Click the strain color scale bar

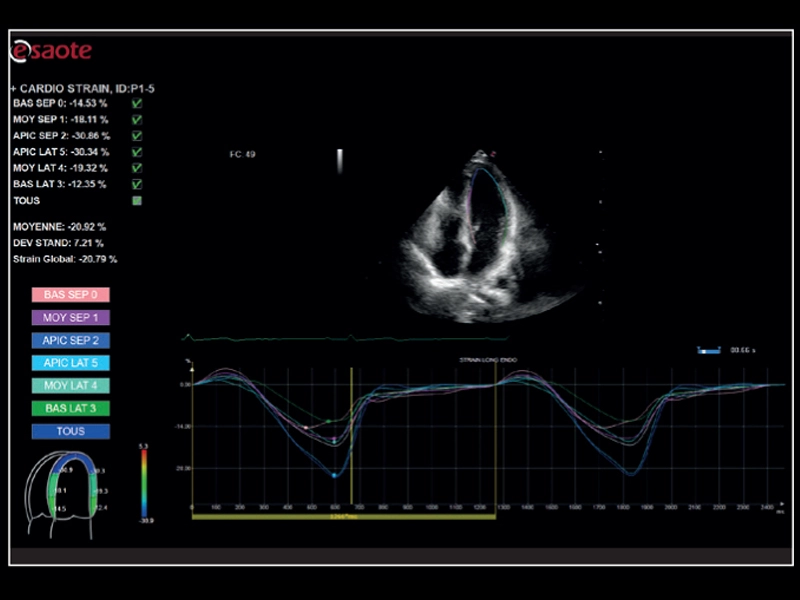143,483
